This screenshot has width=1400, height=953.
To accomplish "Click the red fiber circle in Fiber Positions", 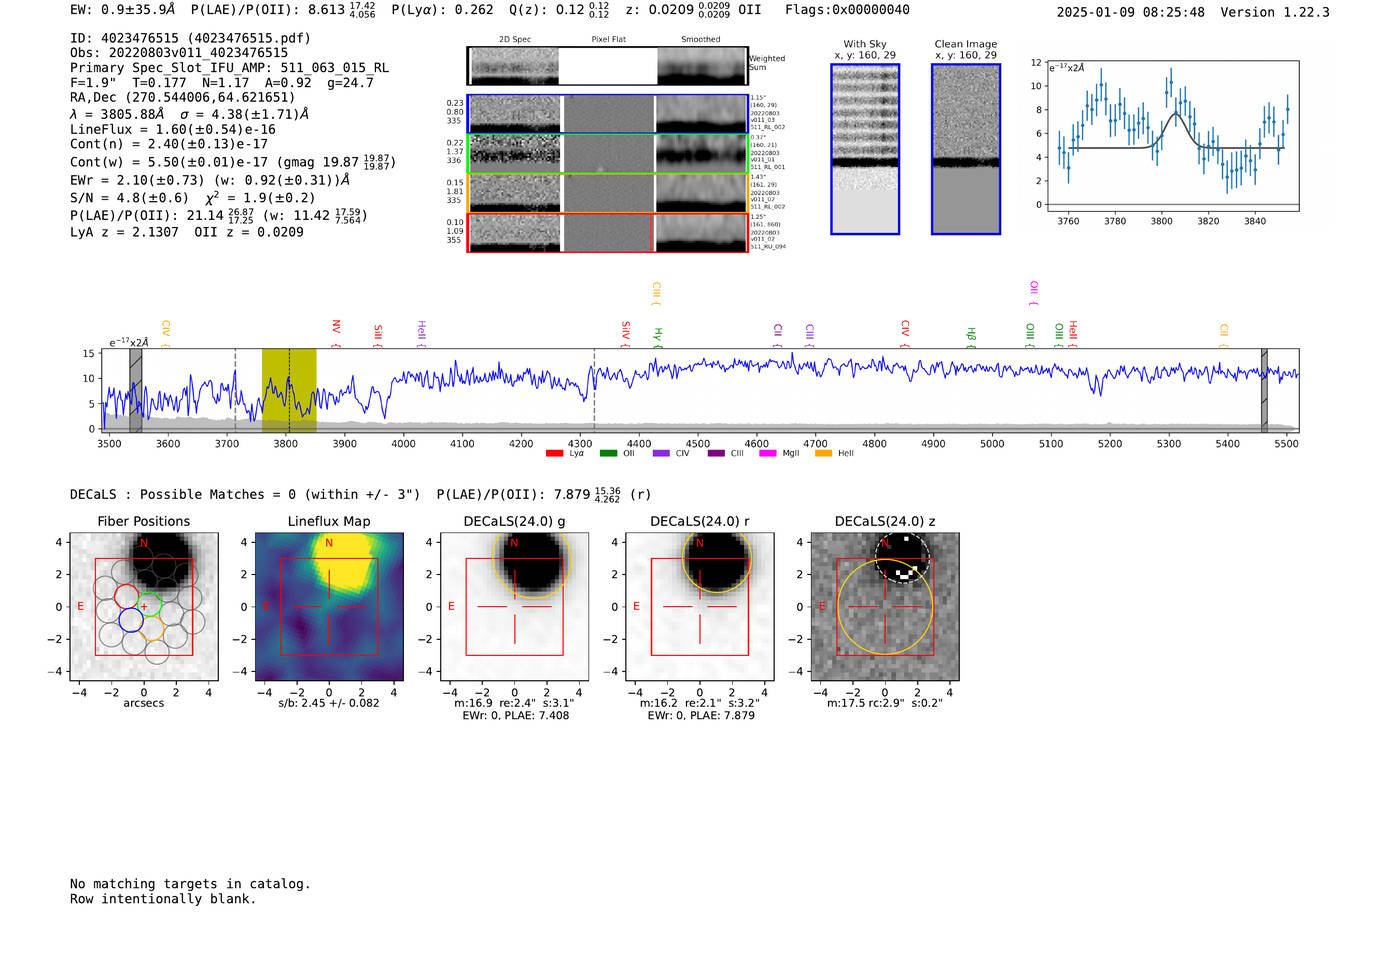I will (127, 596).
